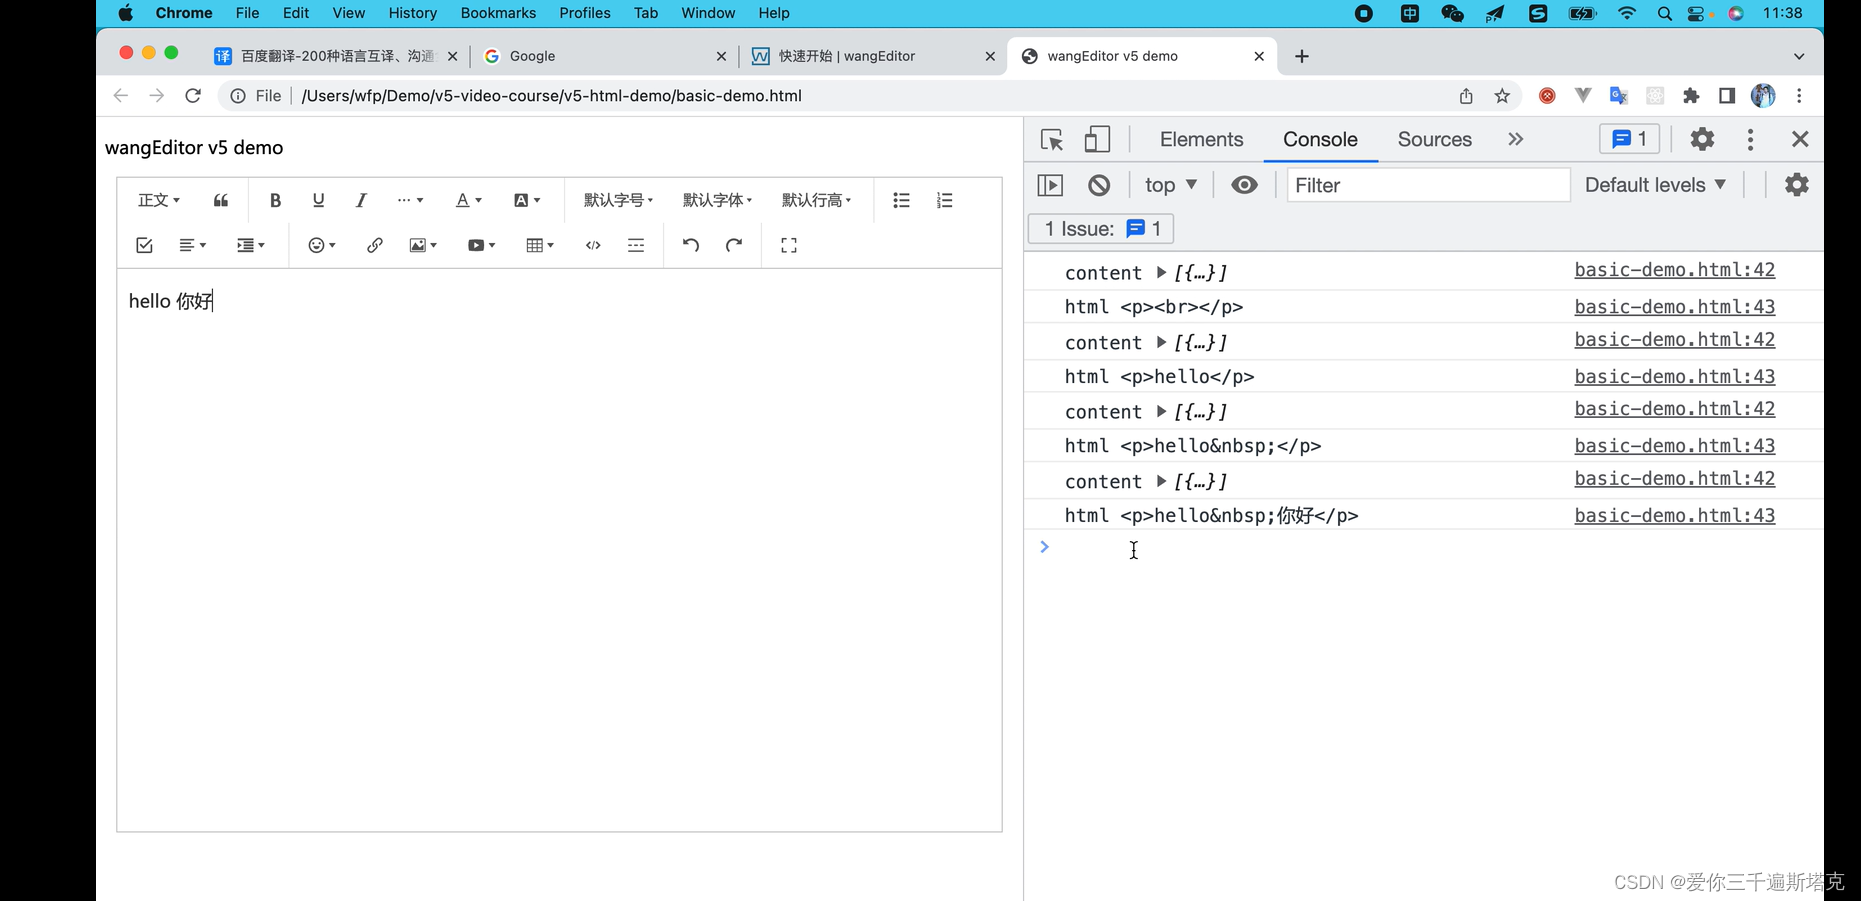Open basic-demo.html:43 source link

[1675, 307]
